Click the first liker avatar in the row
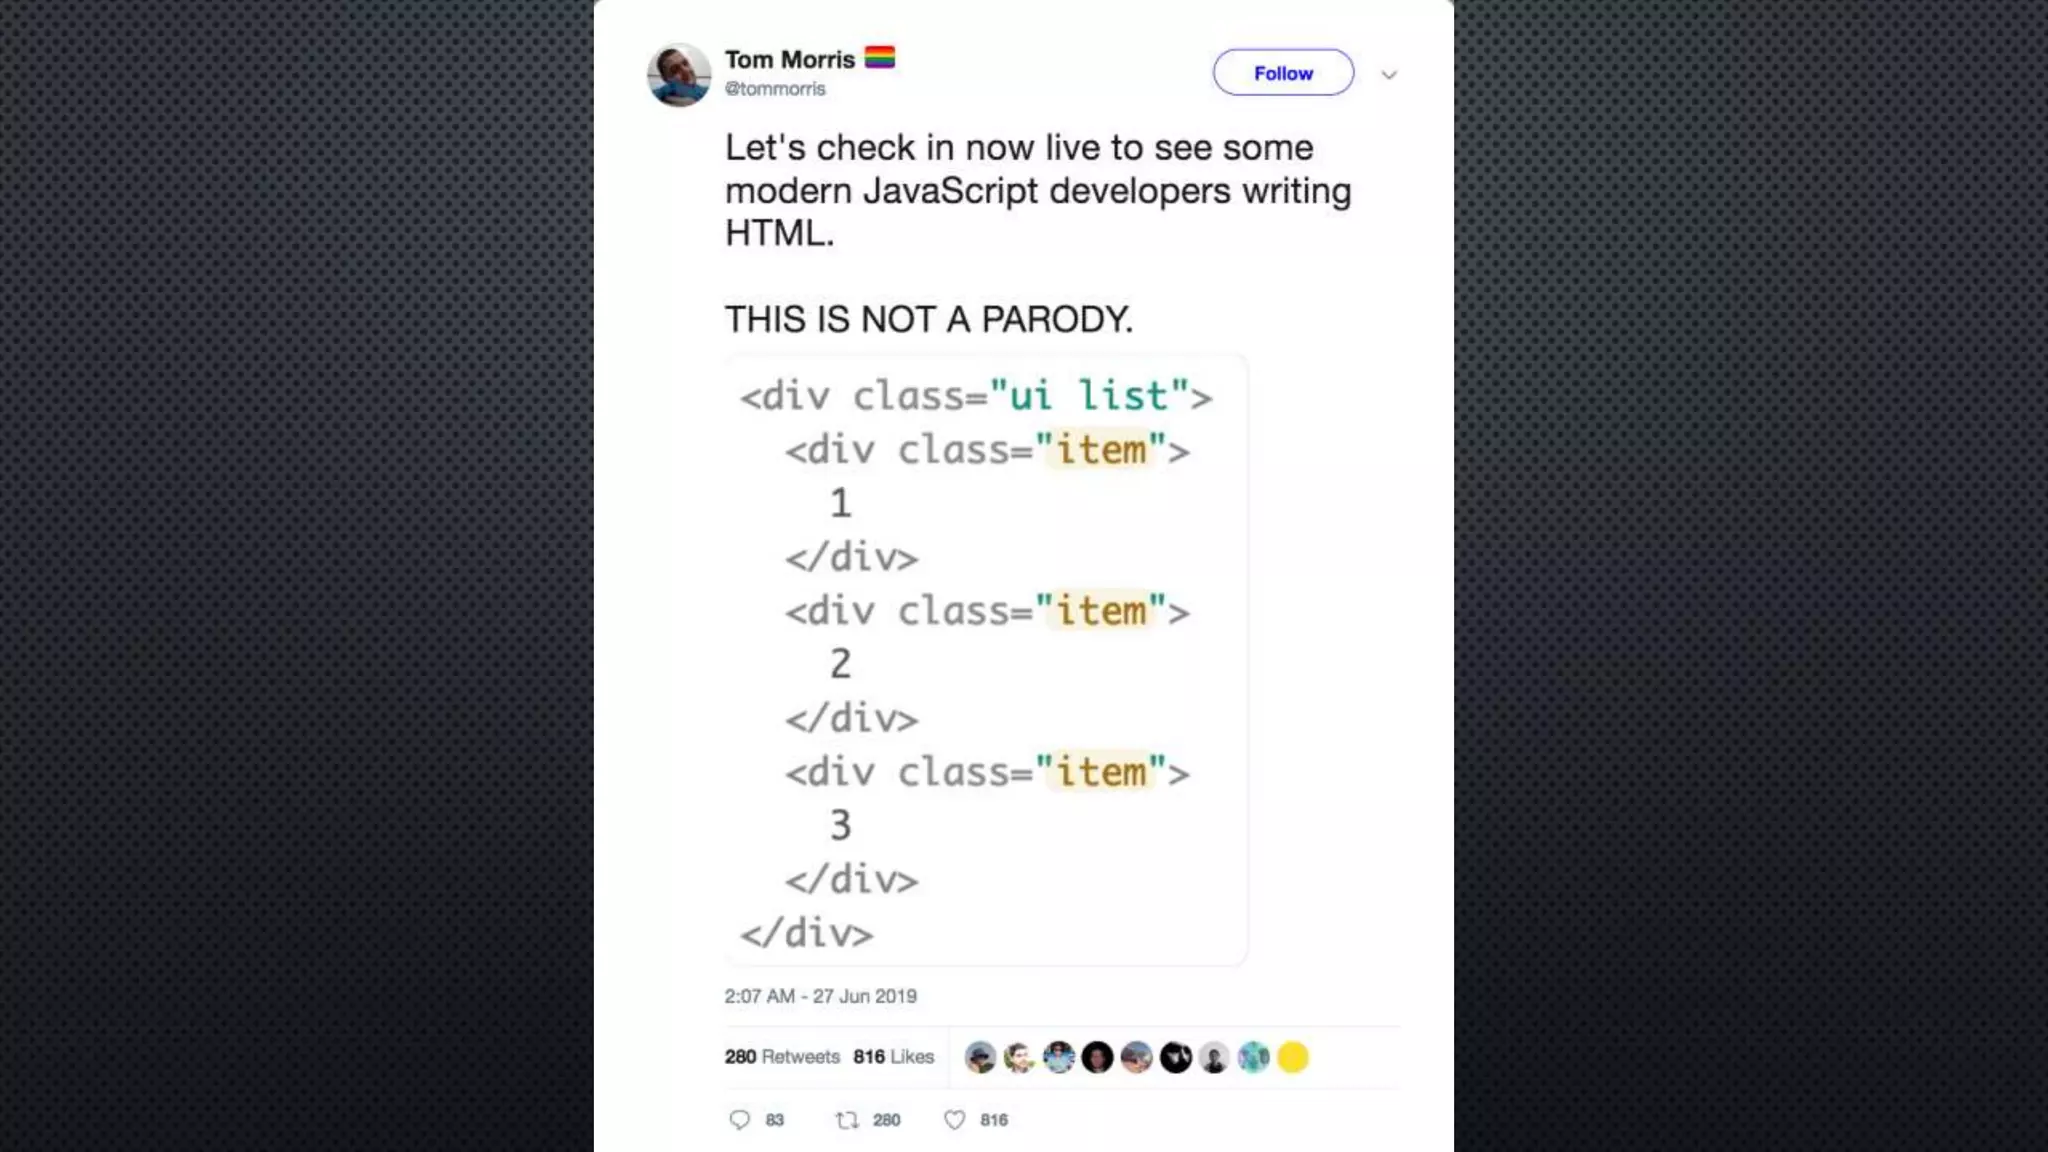The height and width of the screenshot is (1152, 2048). 980,1057
